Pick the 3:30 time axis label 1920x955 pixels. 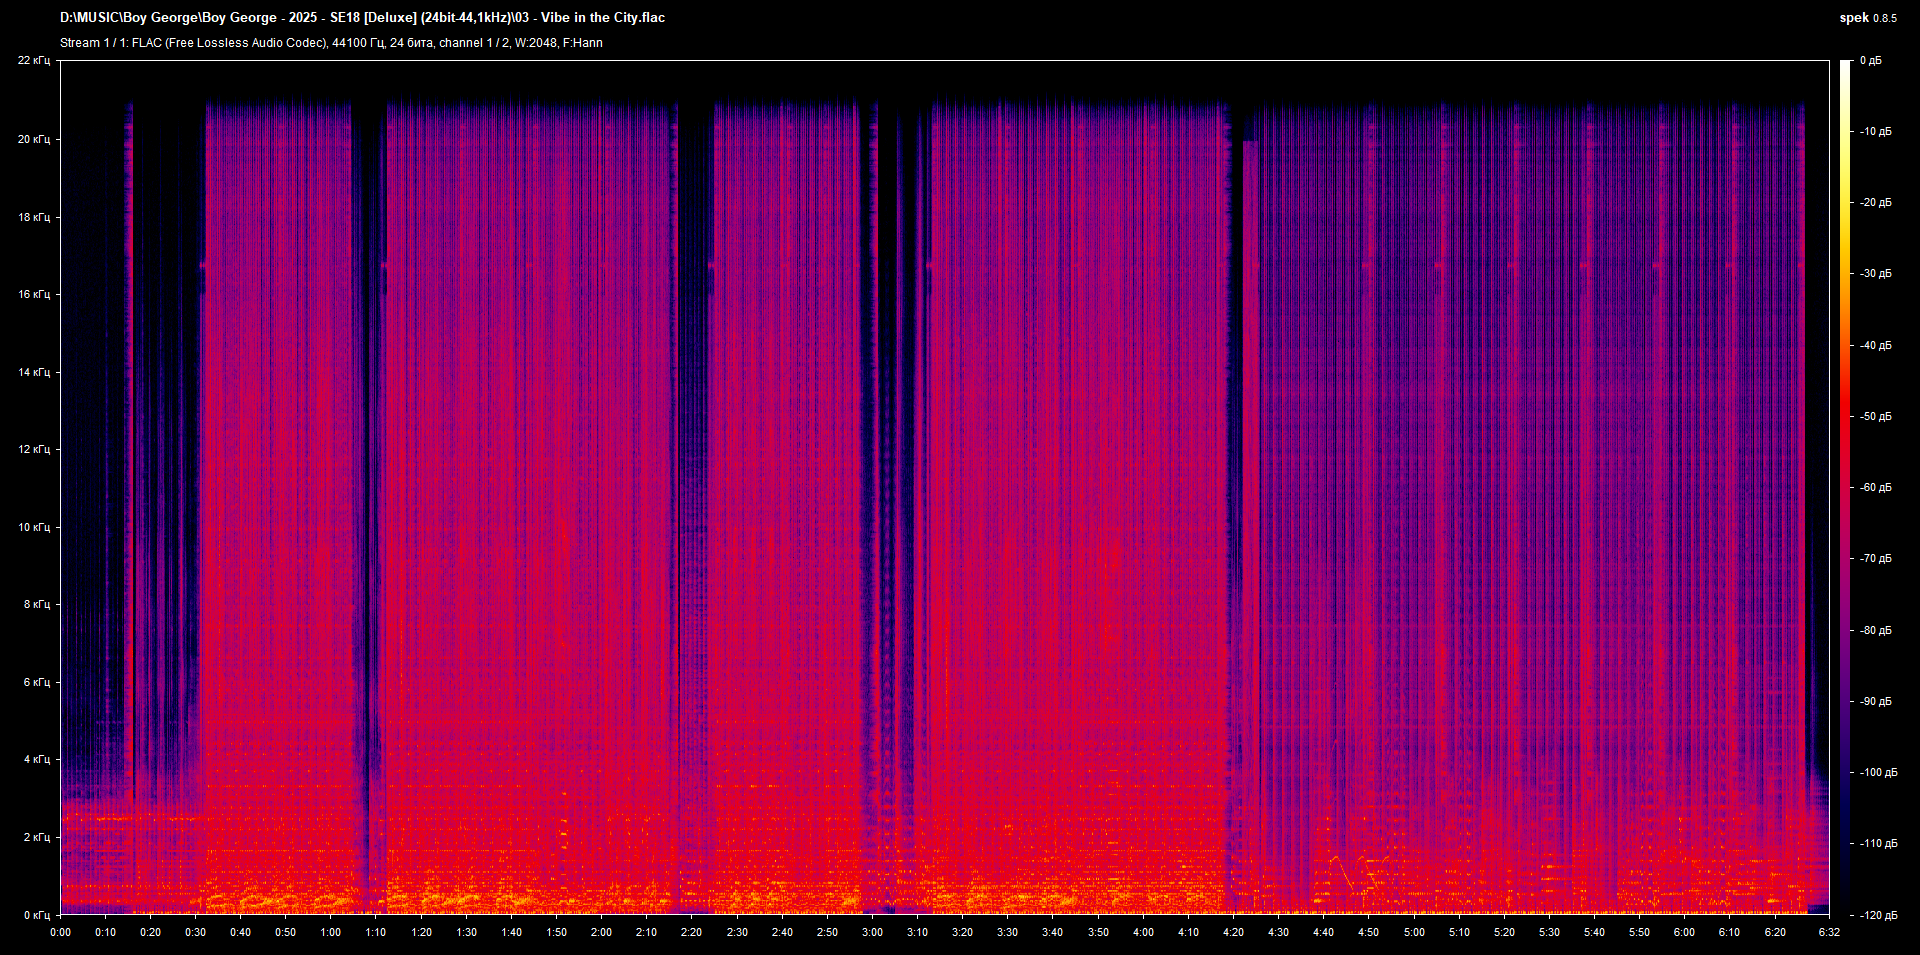point(1008,933)
